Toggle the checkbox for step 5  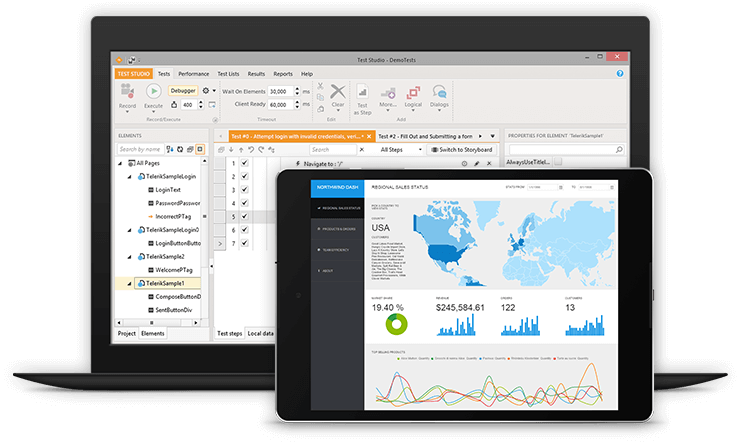pos(244,216)
